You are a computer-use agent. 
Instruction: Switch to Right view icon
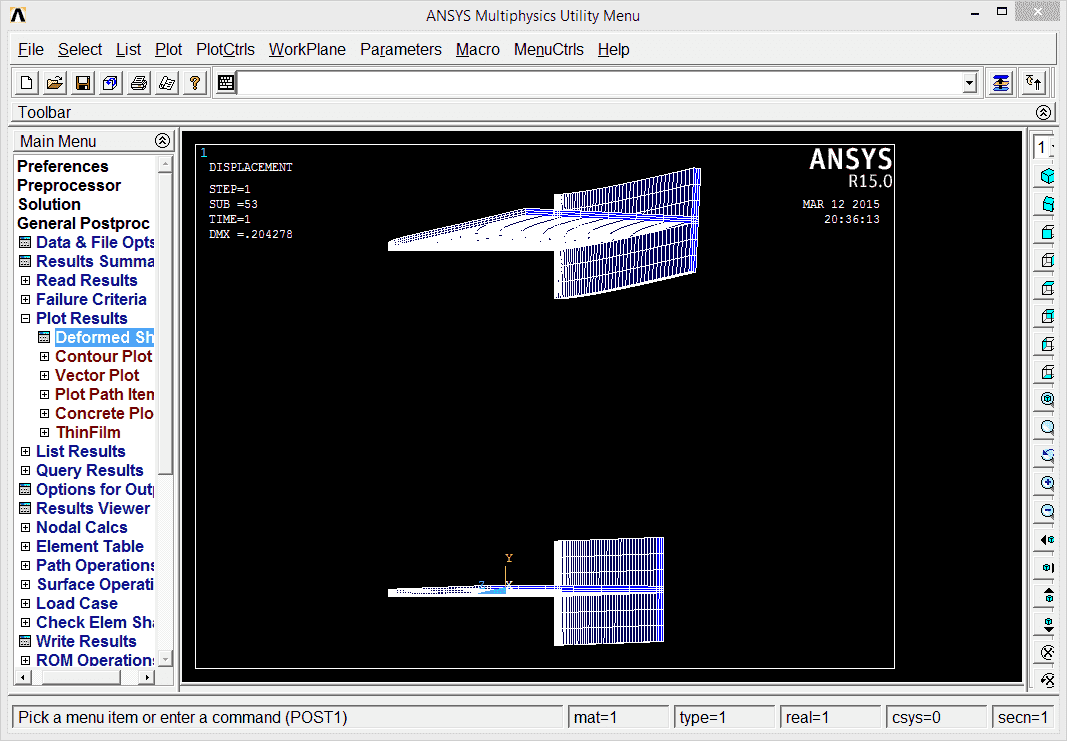(x=1047, y=259)
